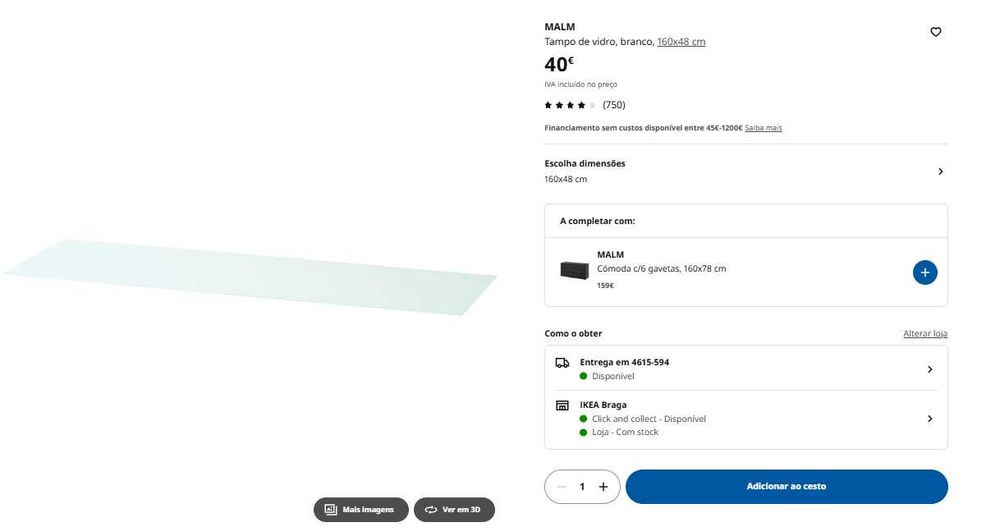
Task: Open the MALM dresser thumbnail image
Action: 574,270
